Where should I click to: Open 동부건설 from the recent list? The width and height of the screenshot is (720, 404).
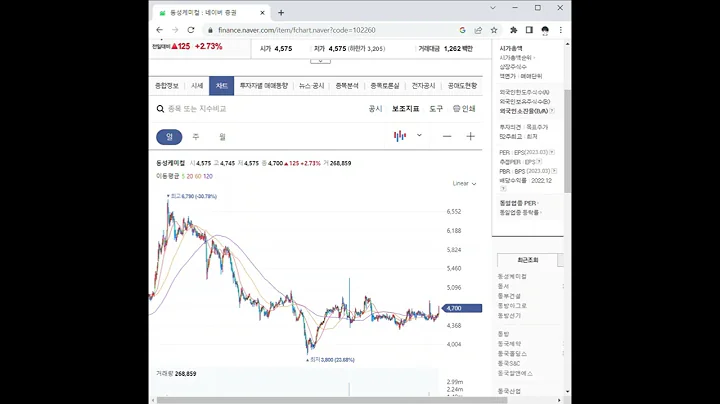pyautogui.click(x=509, y=296)
